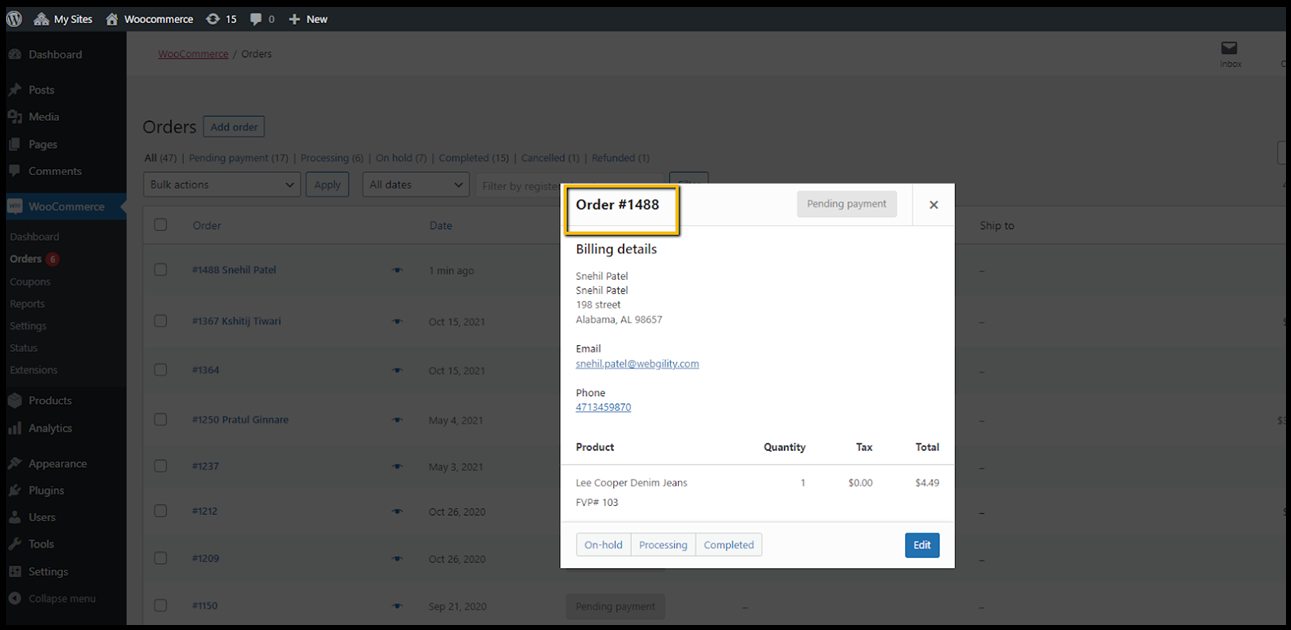The width and height of the screenshot is (1291, 630).
Task: Open the Inbox envelope icon
Action: click(x=1229, y=49)
